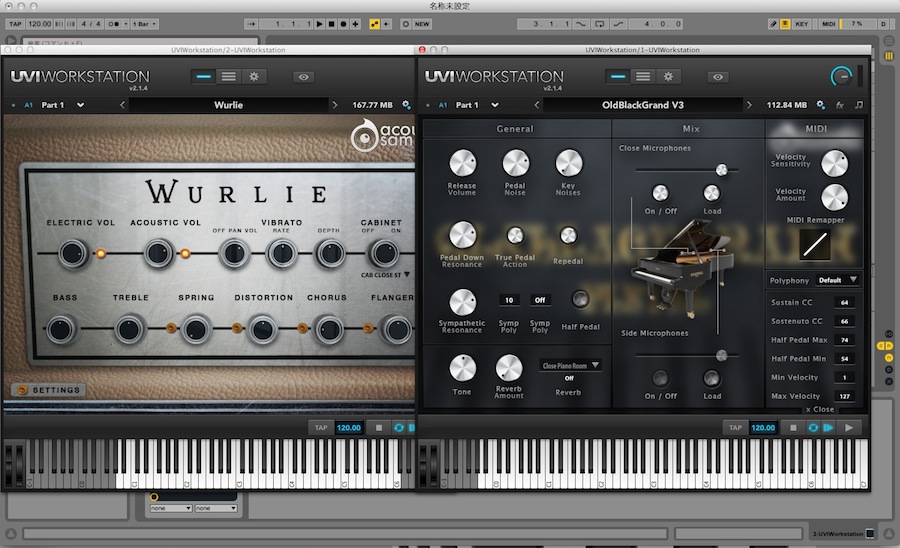Click the General section header
The width and height of the screenshot is (900, 548).
pyautogui.click(x=515, y=129)
